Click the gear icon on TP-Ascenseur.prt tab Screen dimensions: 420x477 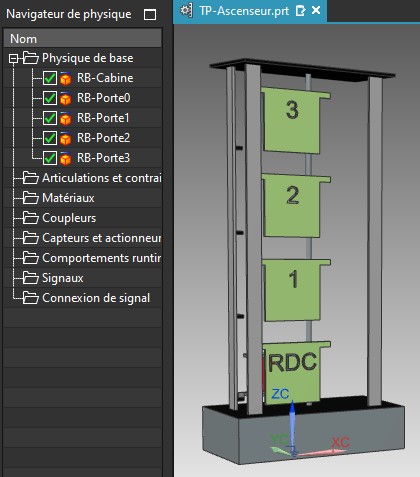pos(186,11)
